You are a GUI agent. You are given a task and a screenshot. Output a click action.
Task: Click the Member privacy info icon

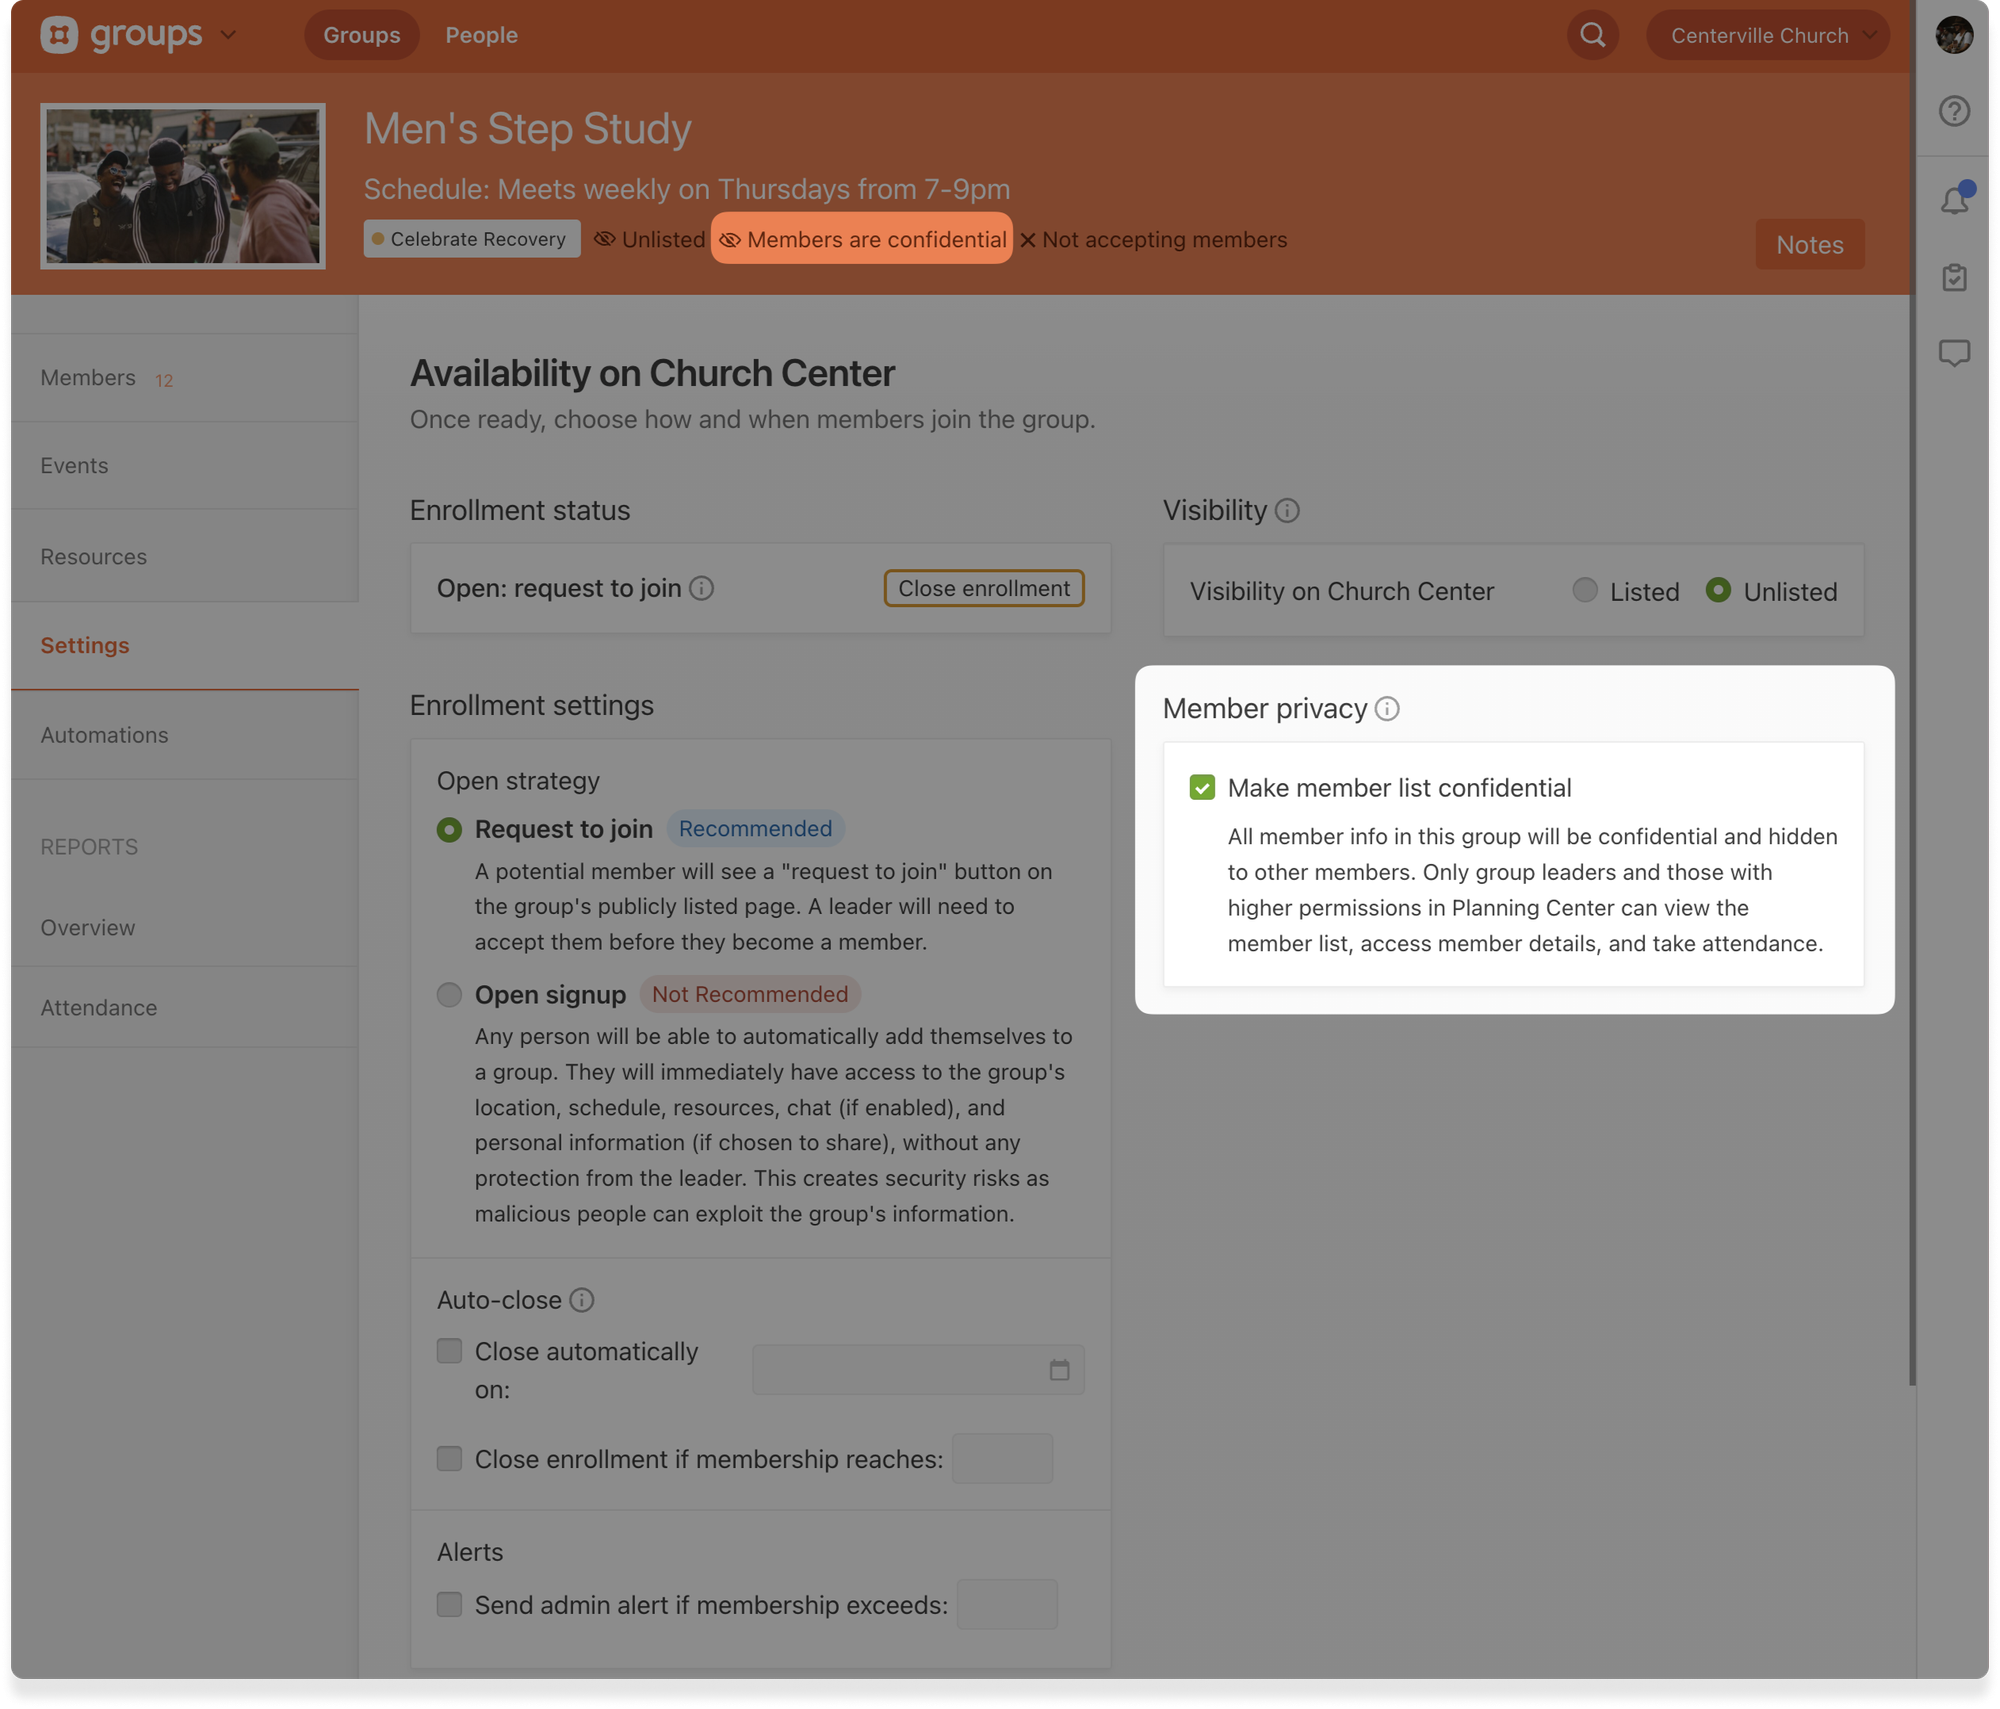point(1387,709)
